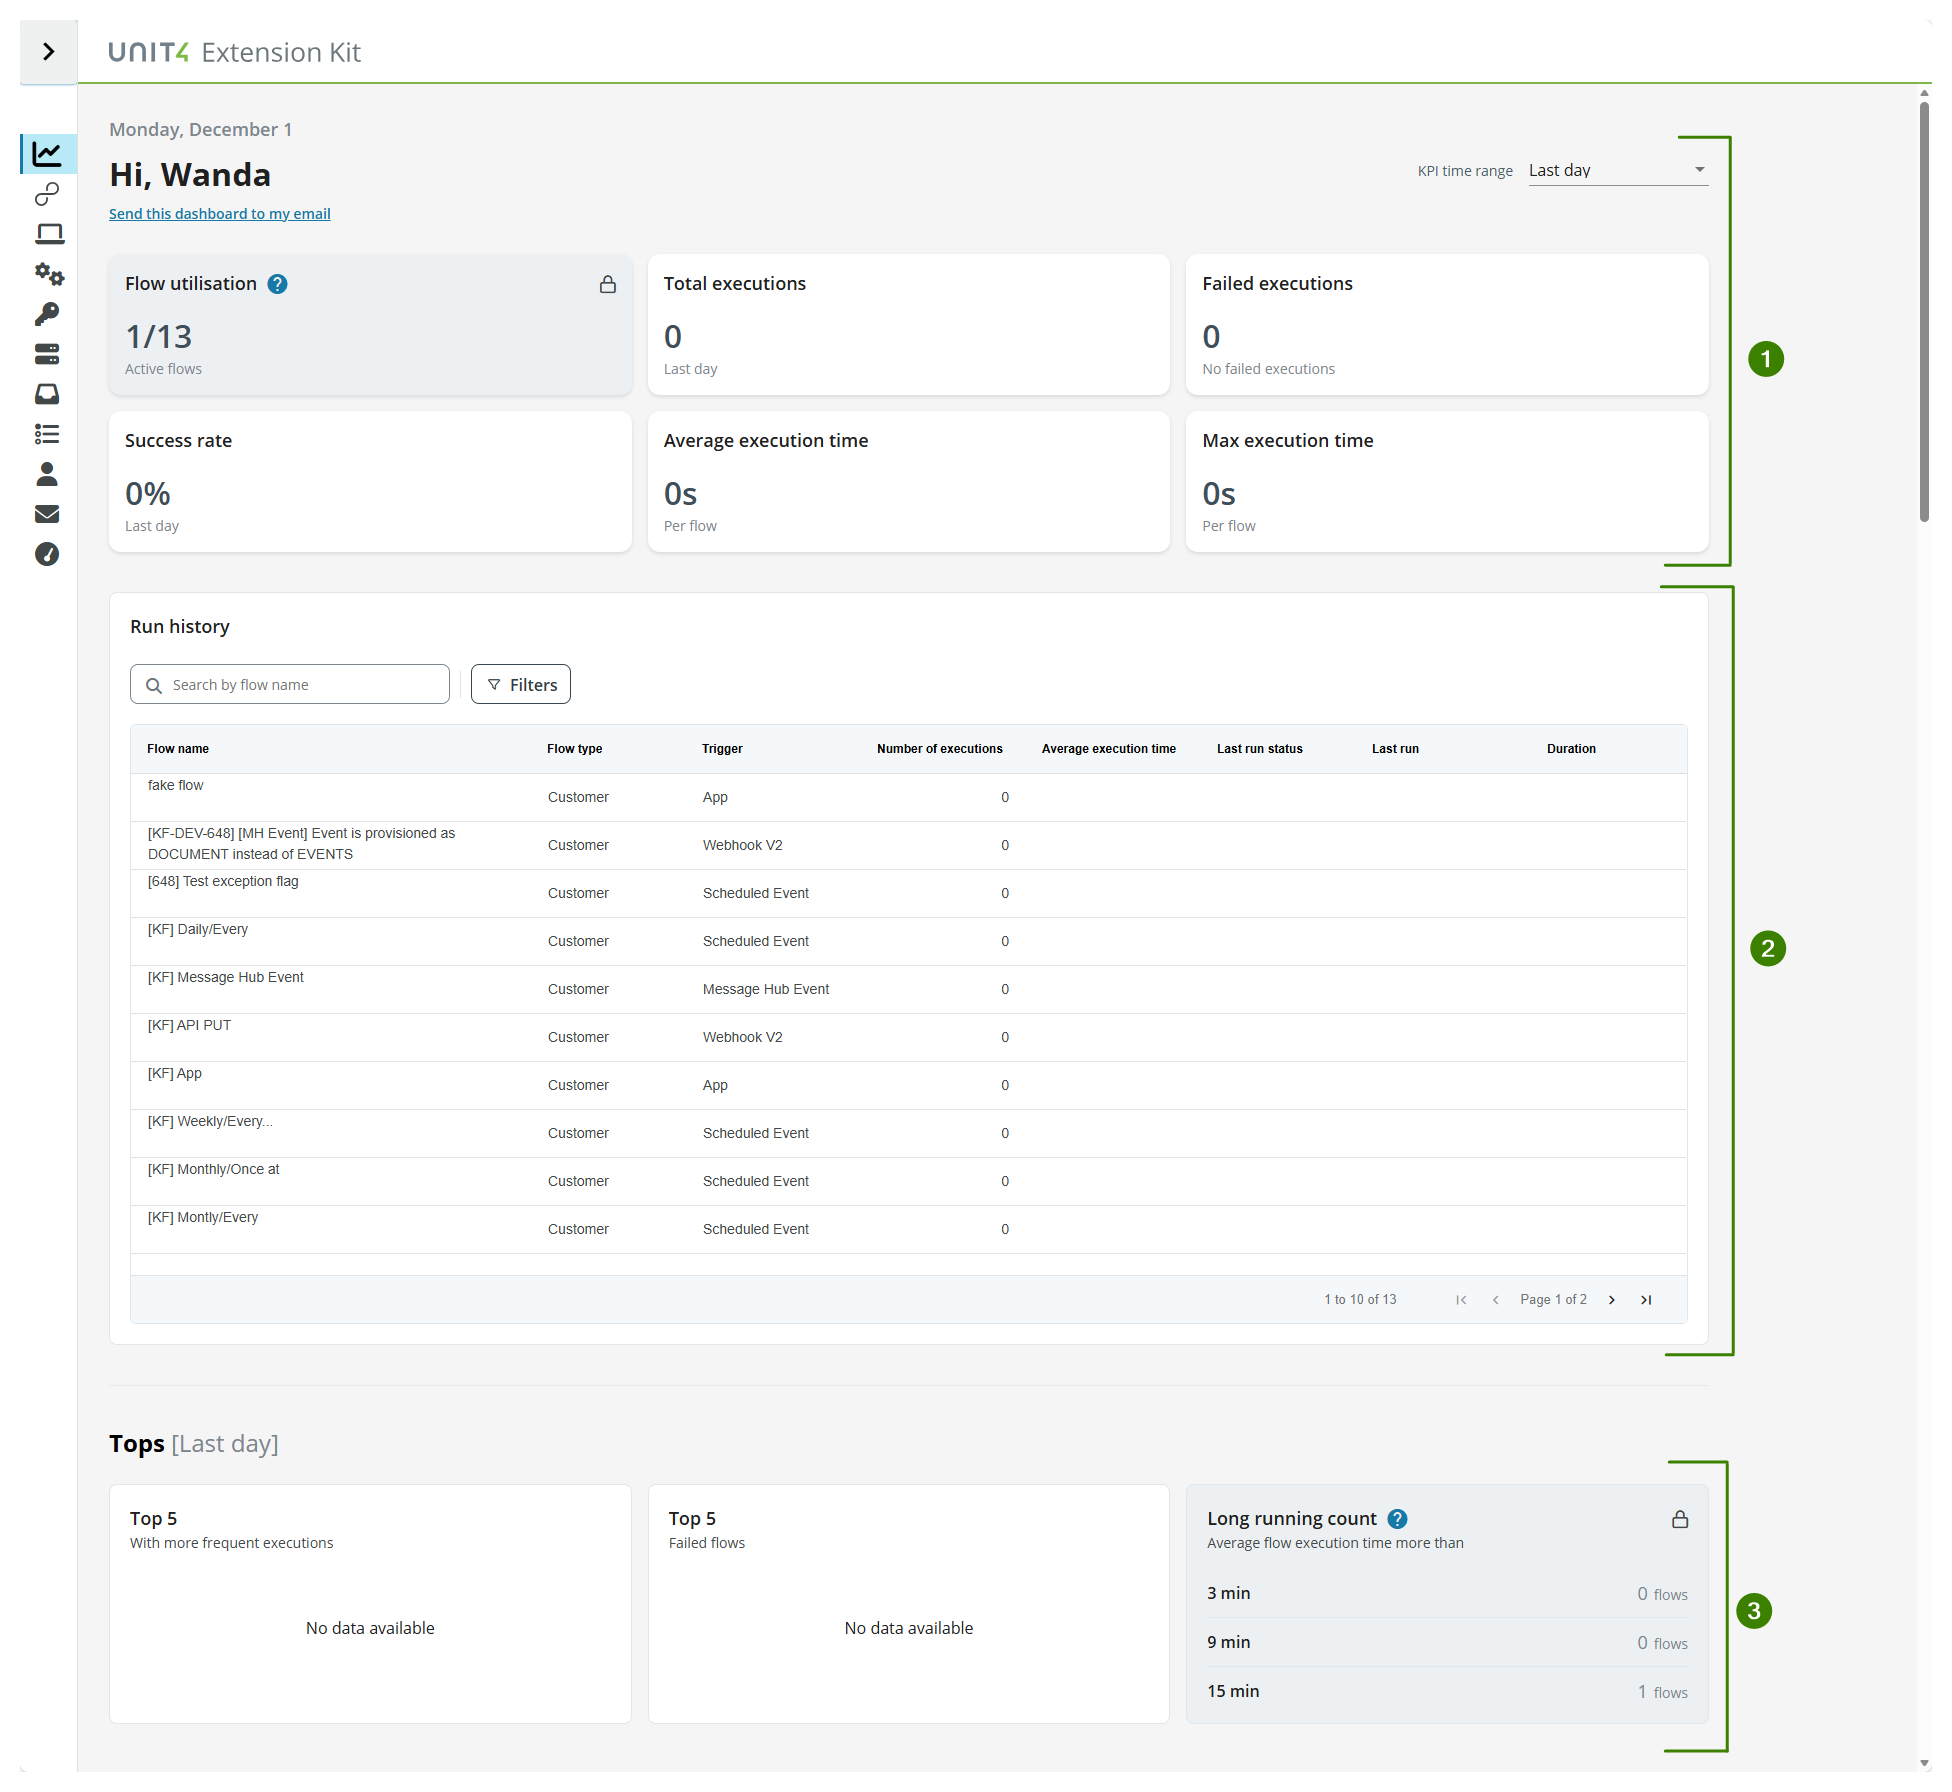Open the gauge monitoring icon at sidebar bottom
Viewport: 1952px width, 1792px height.
click(x=48, y=554)
